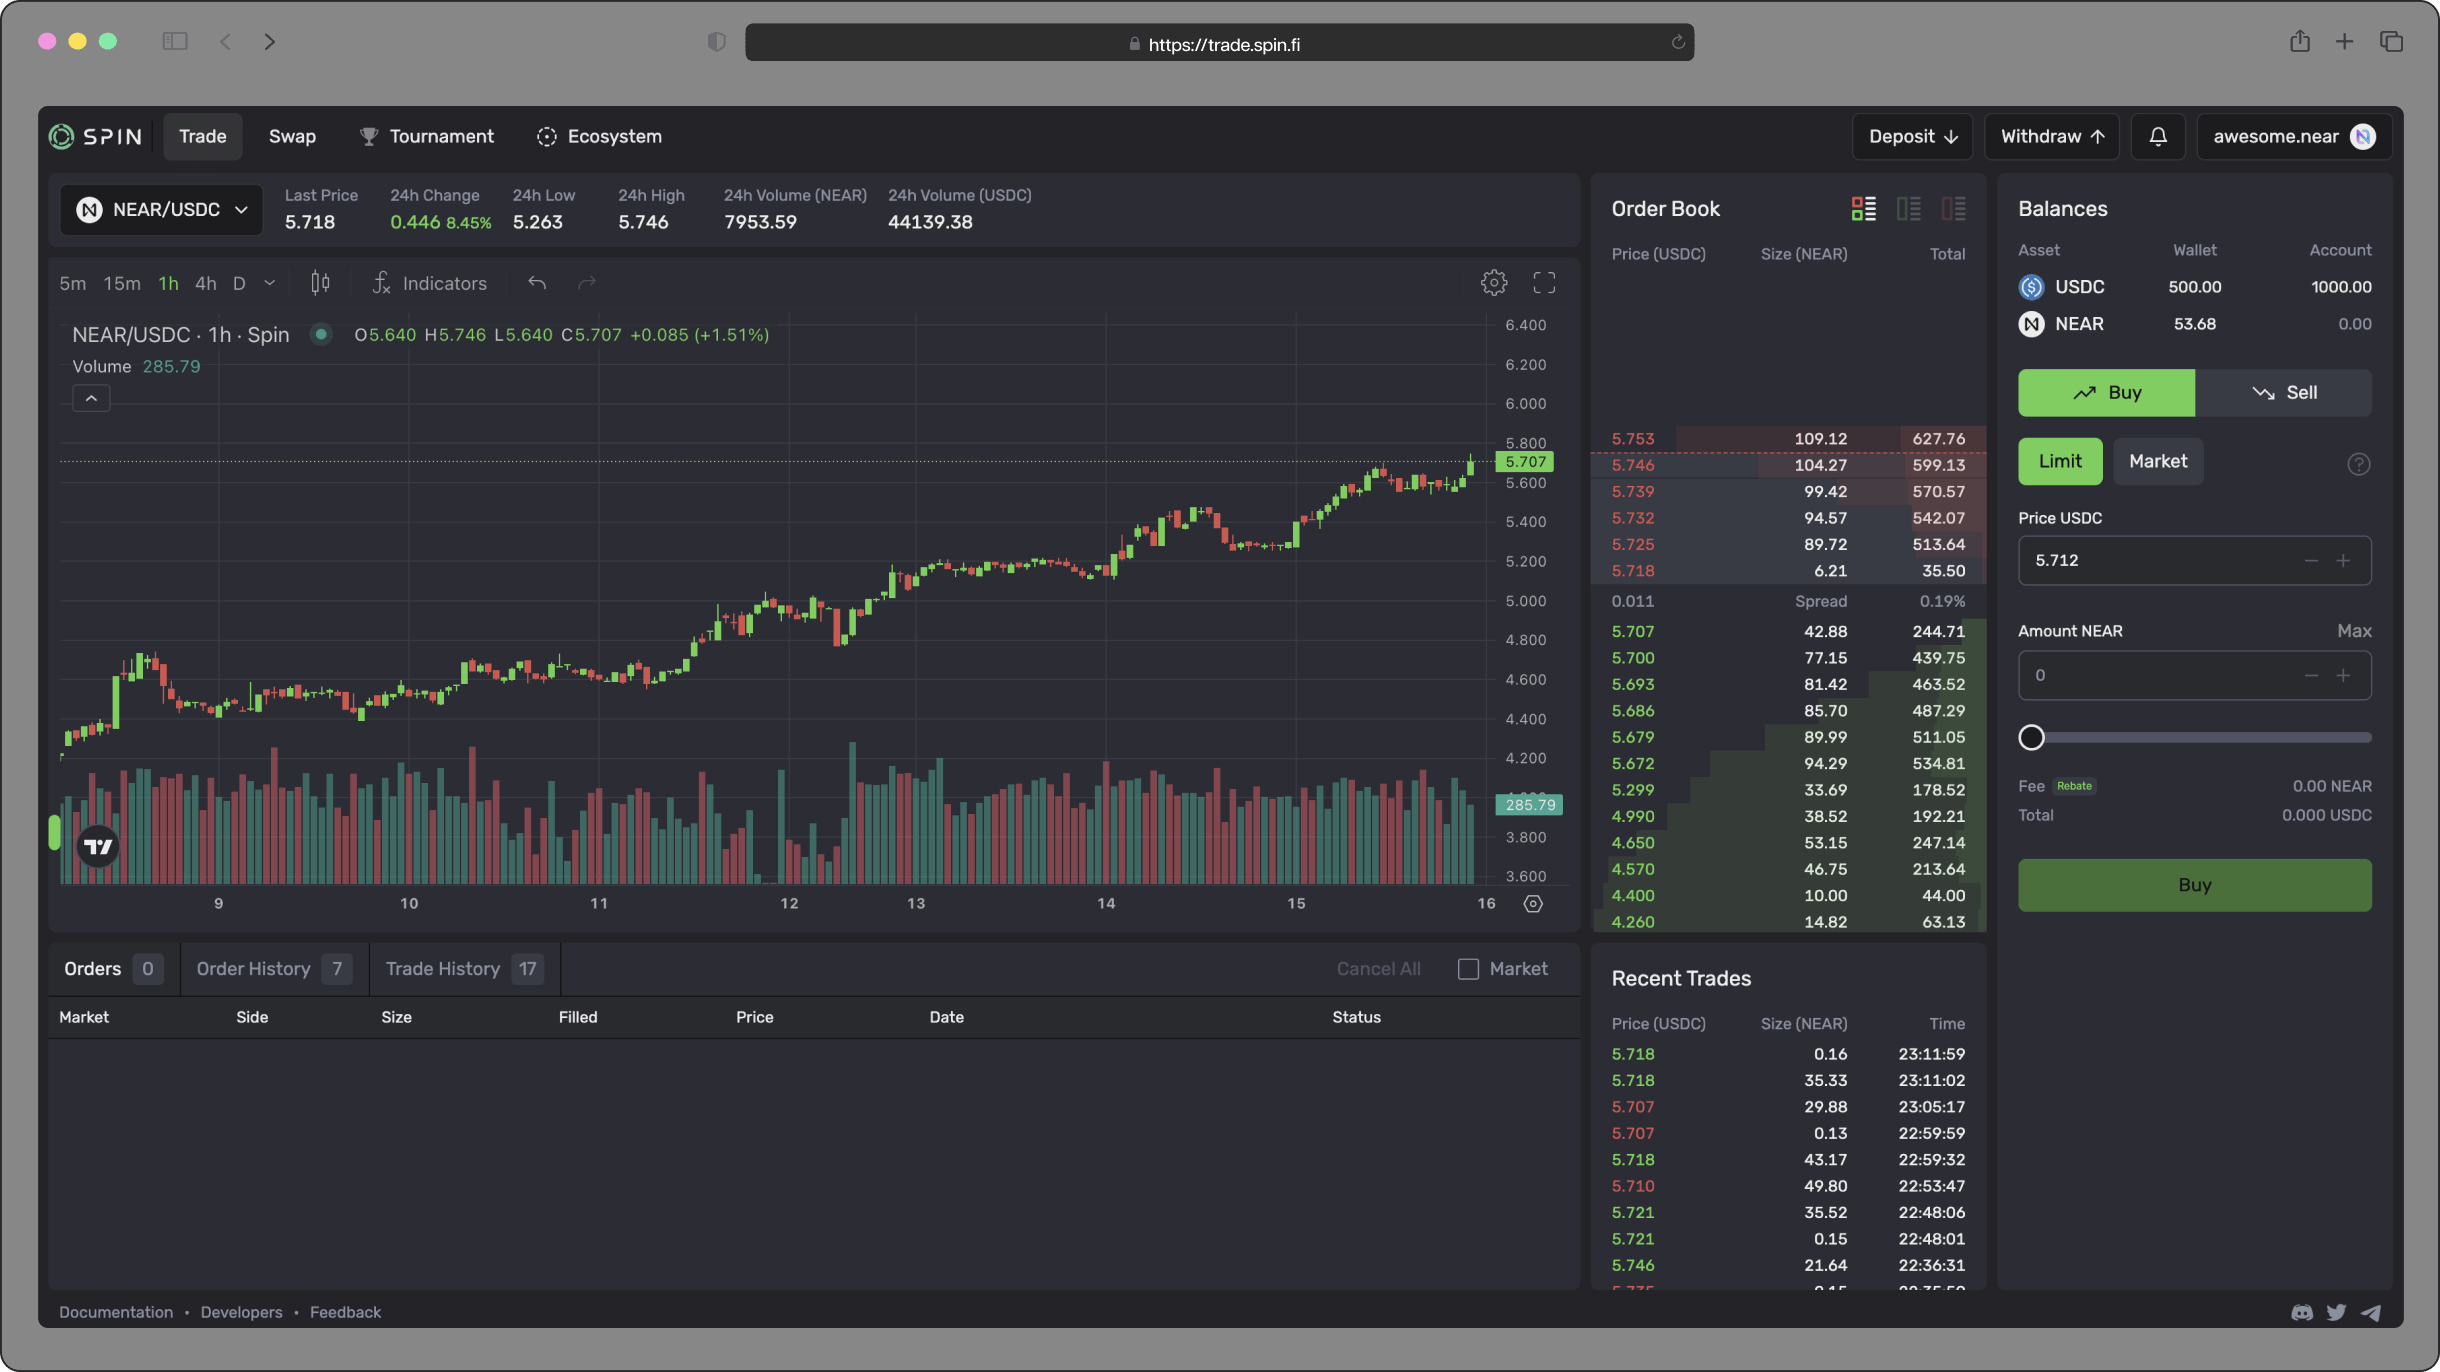The height and width of the screenshot is (1372, 2440).
Task: Open chart settings gear
Action: (x=1494, y=283)
